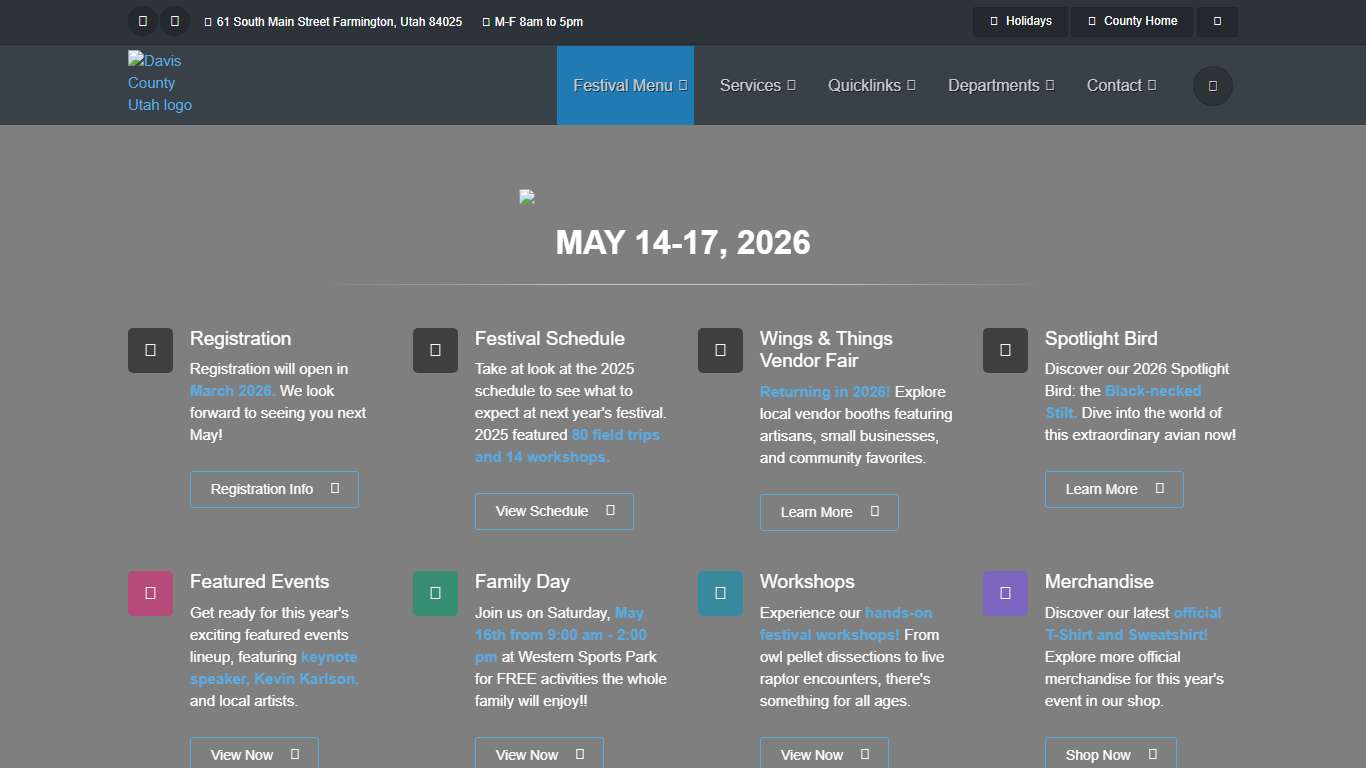Expand the Festival Menu dropdown
The width and height of the screenshot is (1366, 768).
tap(625, 86)
